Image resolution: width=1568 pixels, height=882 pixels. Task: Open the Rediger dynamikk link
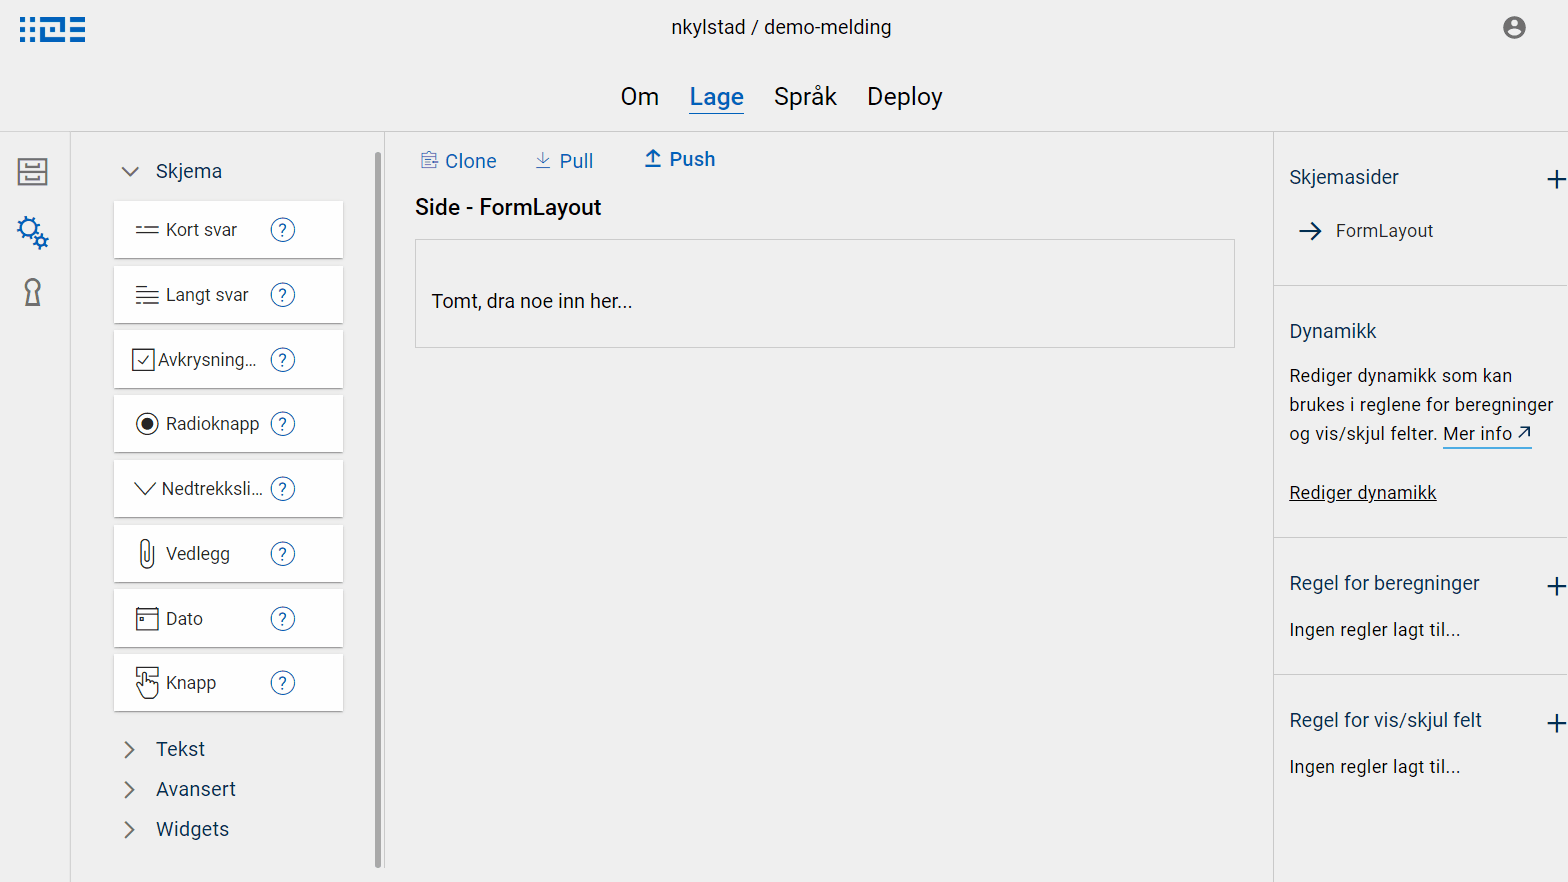[x=1362, y=492]
